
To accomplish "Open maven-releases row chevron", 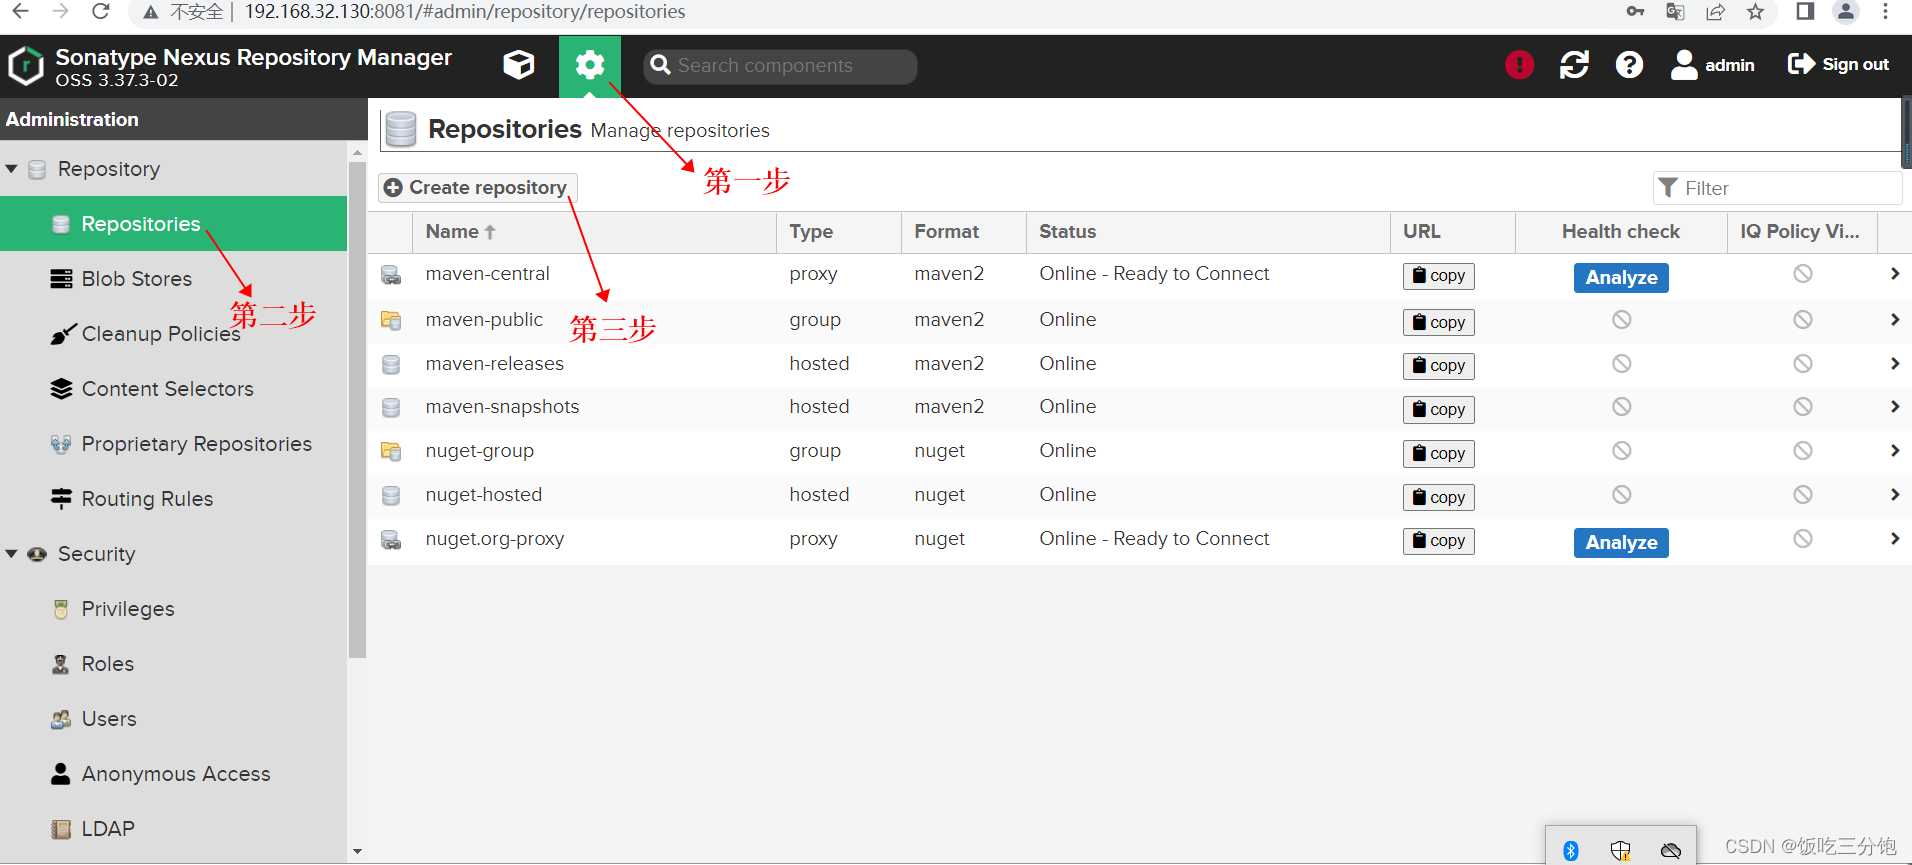I will pos(1894,364).
